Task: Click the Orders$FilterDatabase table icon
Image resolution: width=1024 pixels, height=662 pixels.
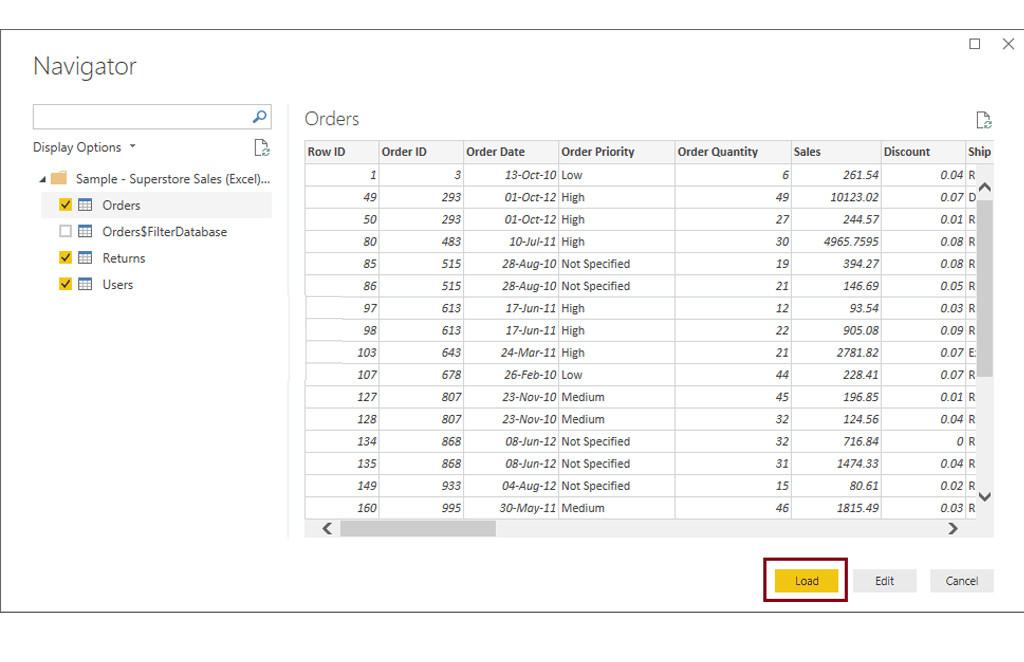Action: pos(85,231)
